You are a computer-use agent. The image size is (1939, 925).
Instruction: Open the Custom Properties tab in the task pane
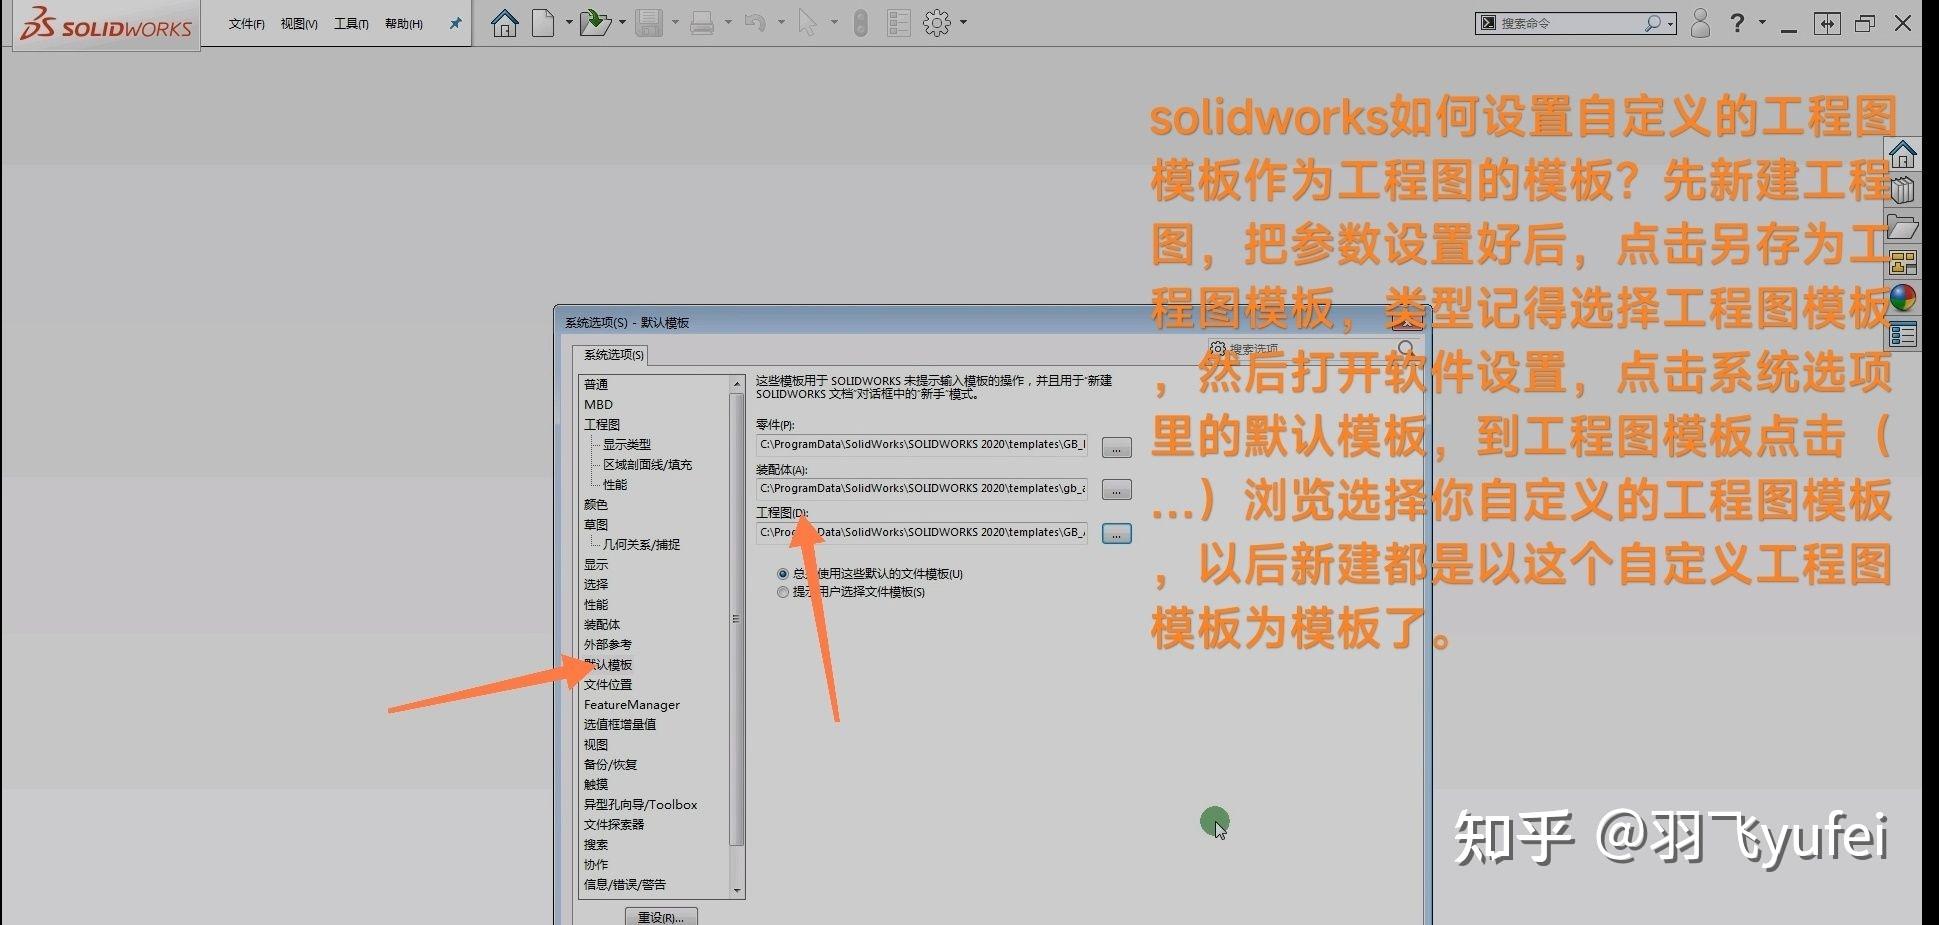[1902, 335]
